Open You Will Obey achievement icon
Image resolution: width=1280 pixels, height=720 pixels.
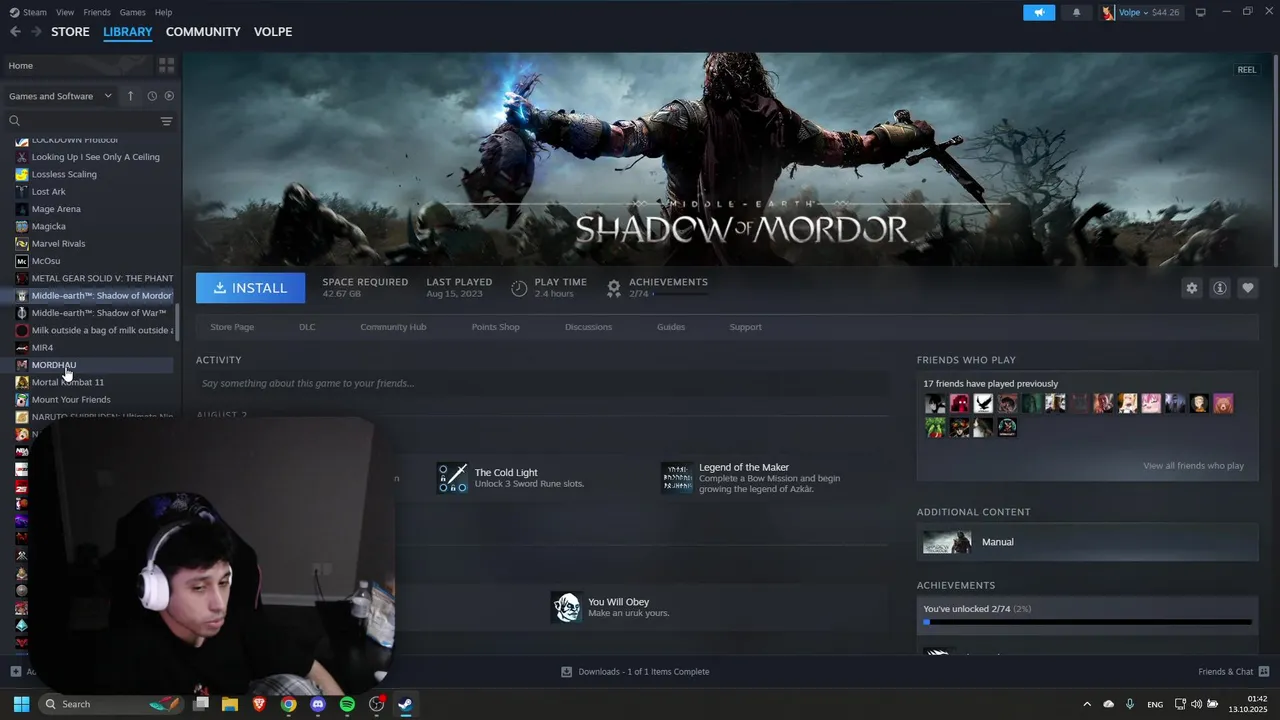click(566, 607)
